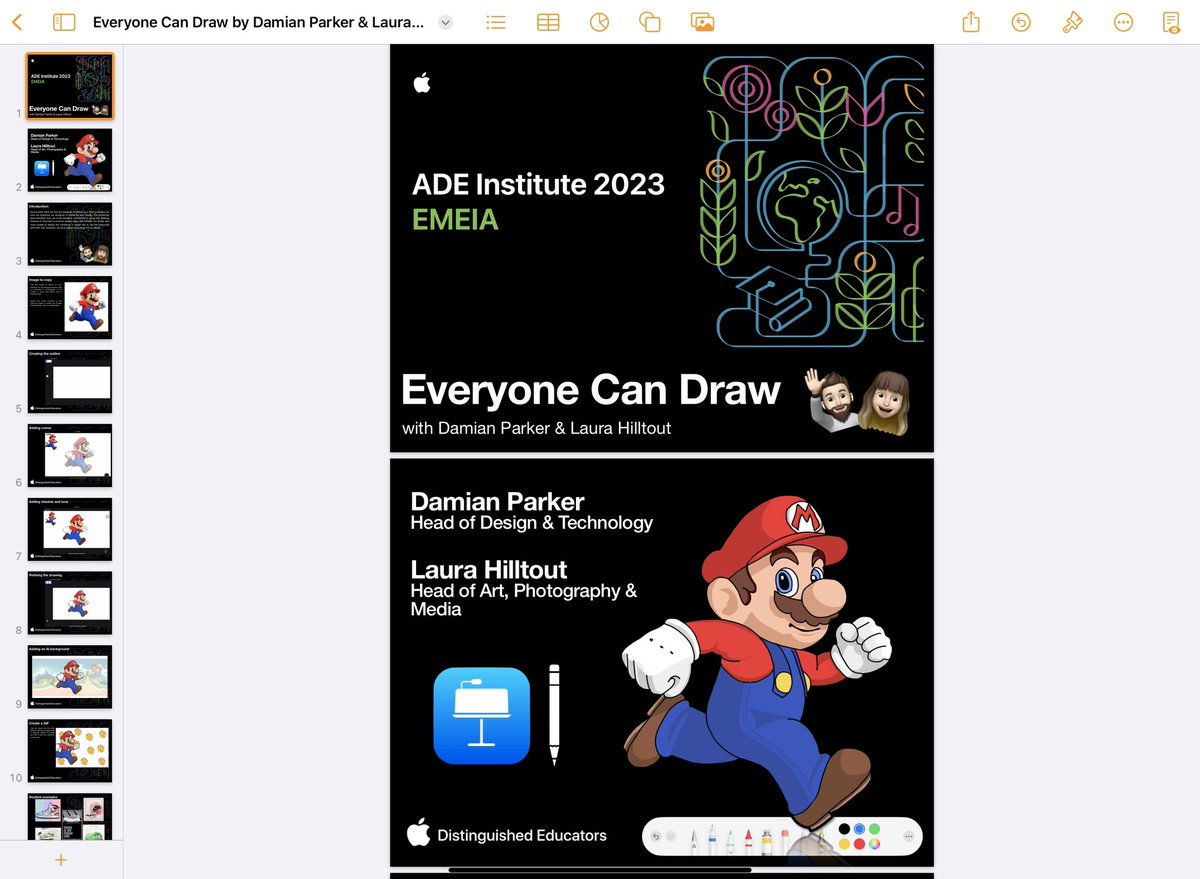Open the document title dropdown chevron
Image resolution: width=1200 pixels, height=879 pixels.
[446, 22]
